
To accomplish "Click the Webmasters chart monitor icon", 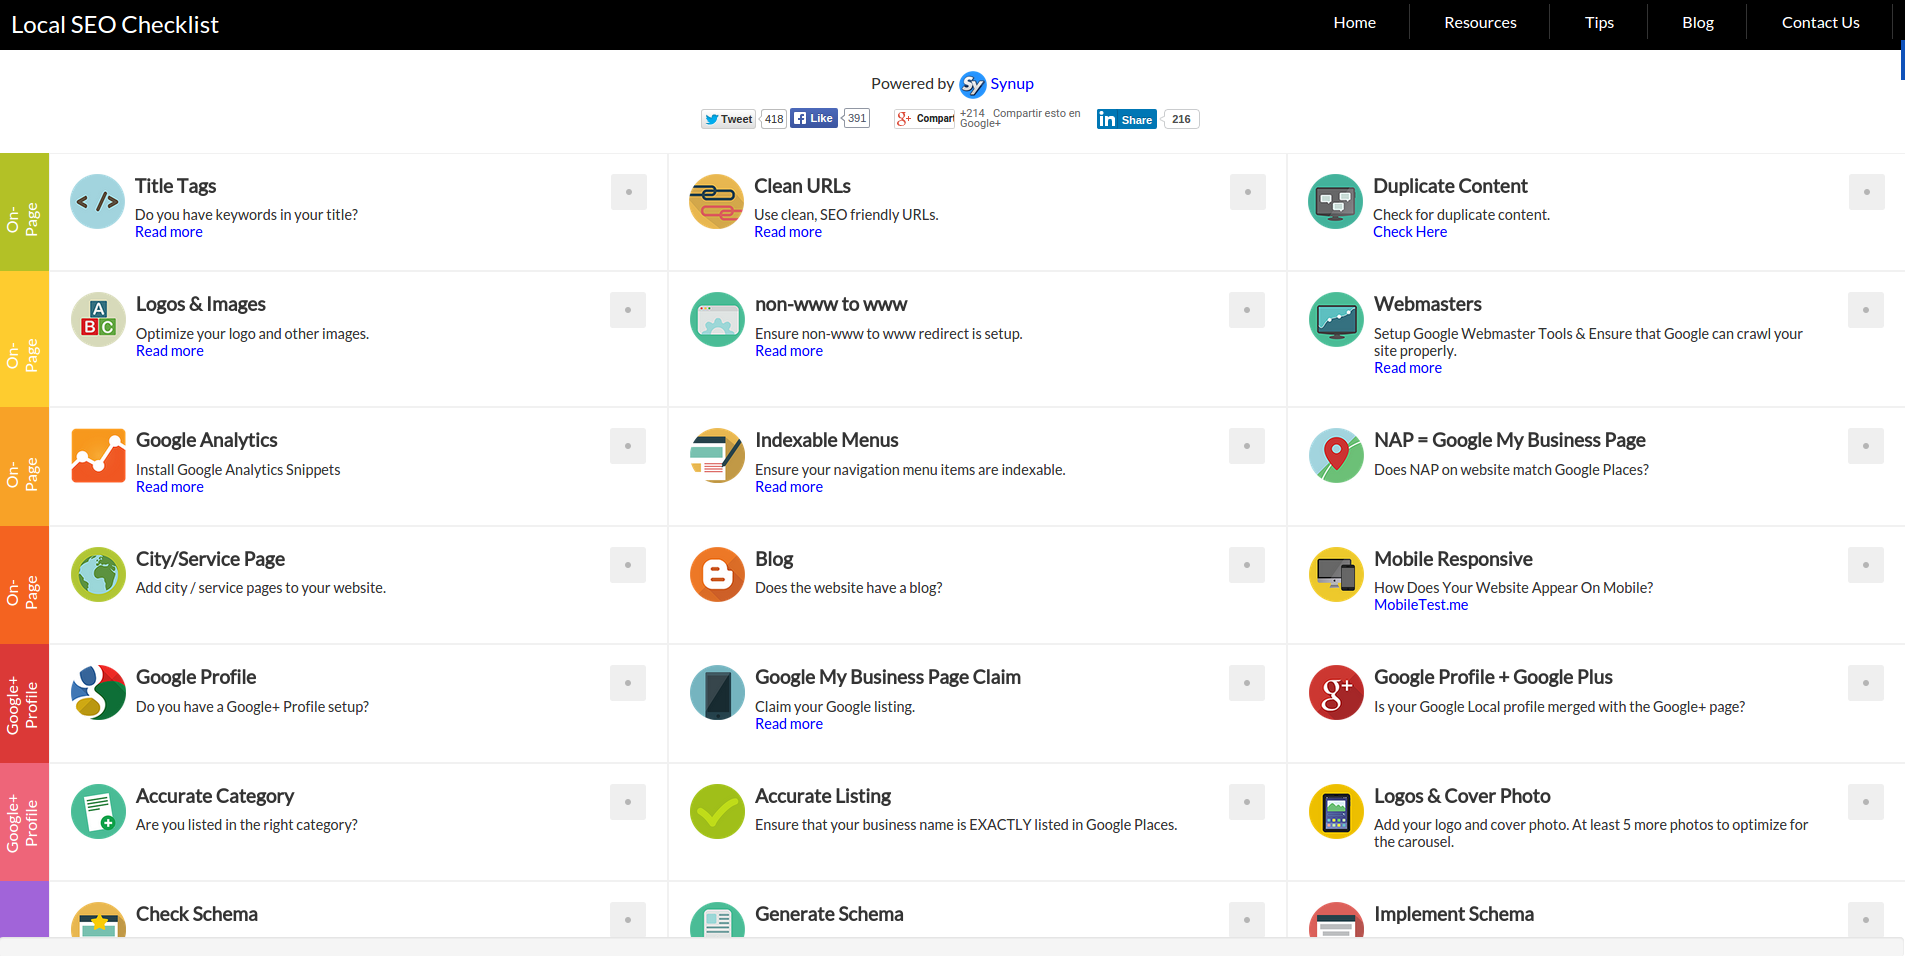I will [x=1336, y=320].
